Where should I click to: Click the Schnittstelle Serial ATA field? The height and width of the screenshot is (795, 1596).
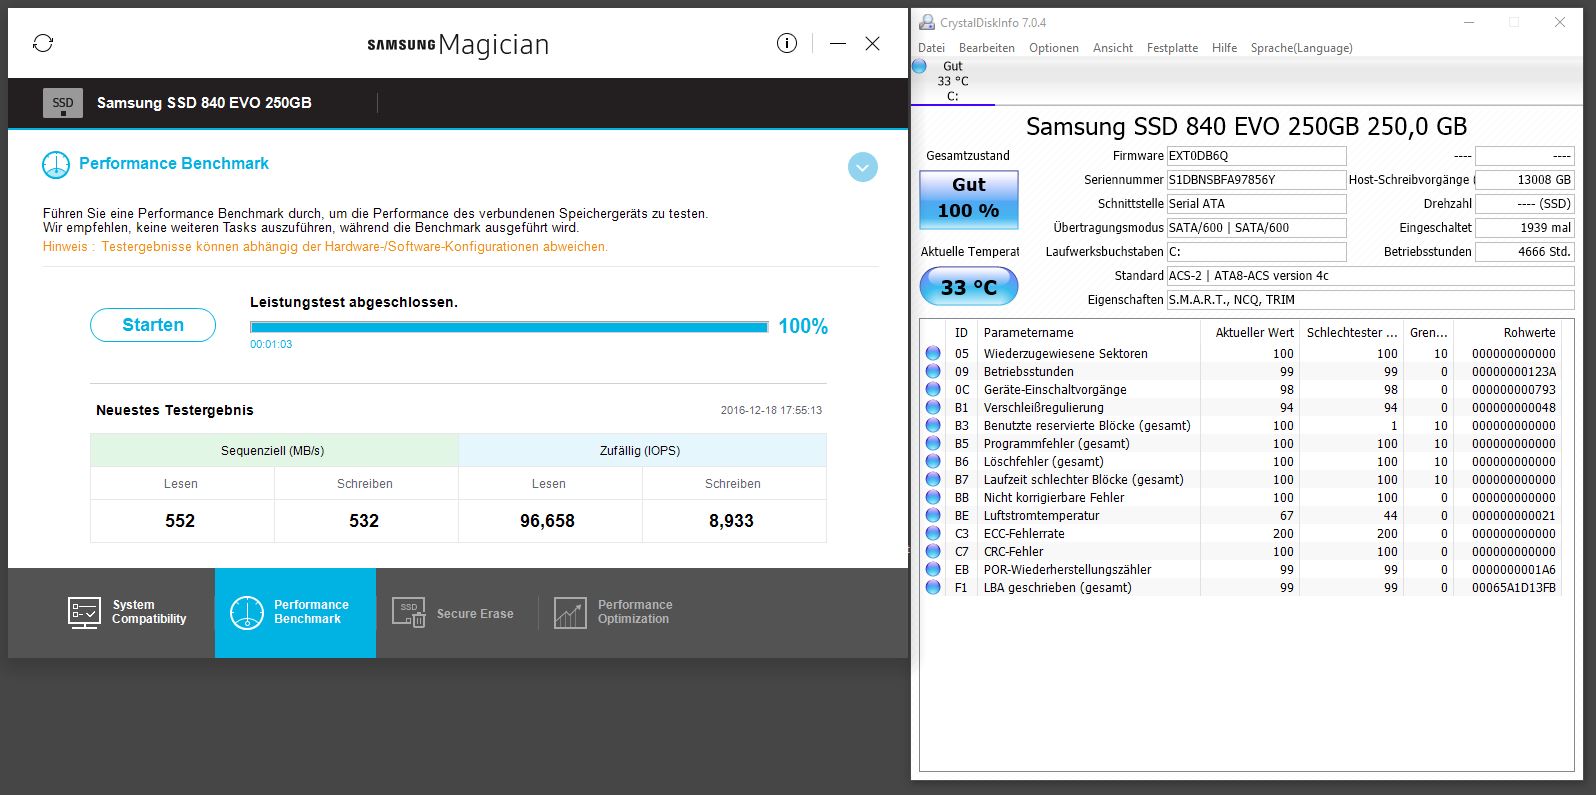[1256, 204]
